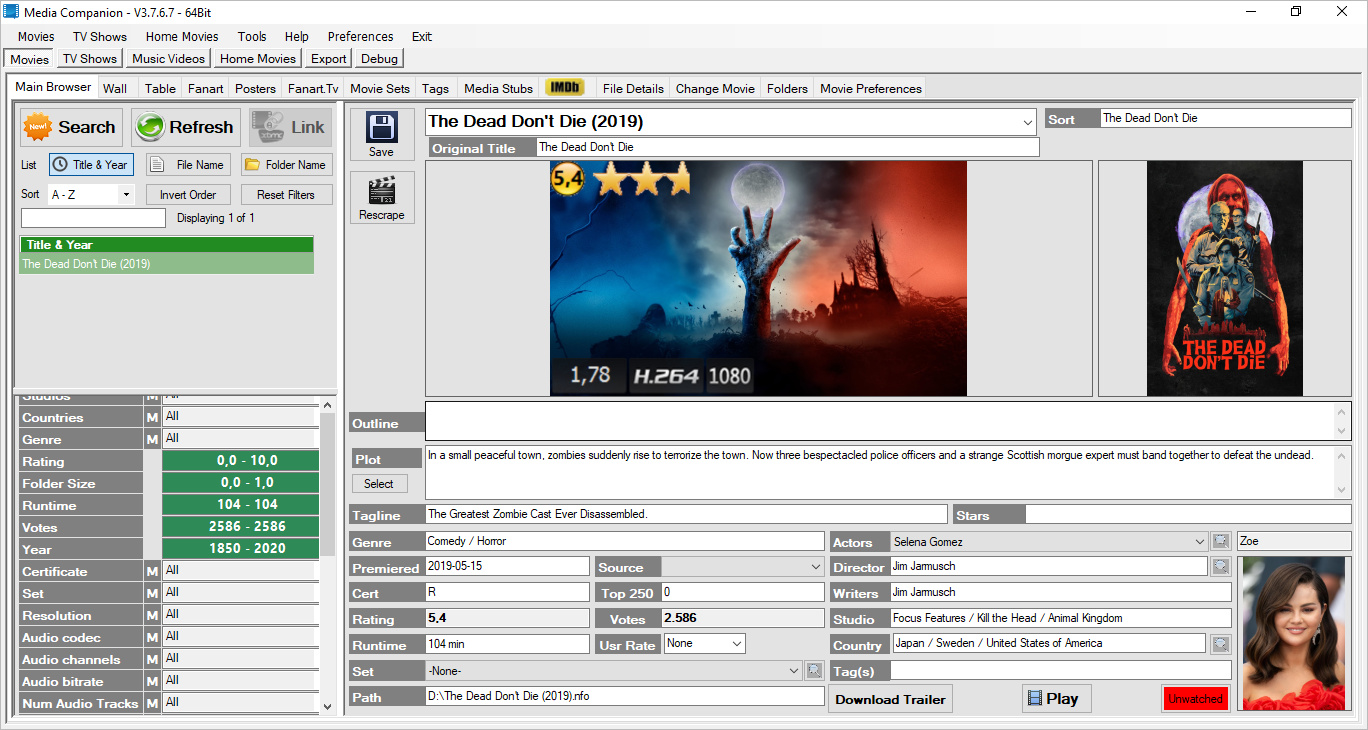Image resolution: width=1368 pixels, height=730 pixels.
Task: Click the Year range 1850 - 2020 bar
Action: (x=240, y=549)
